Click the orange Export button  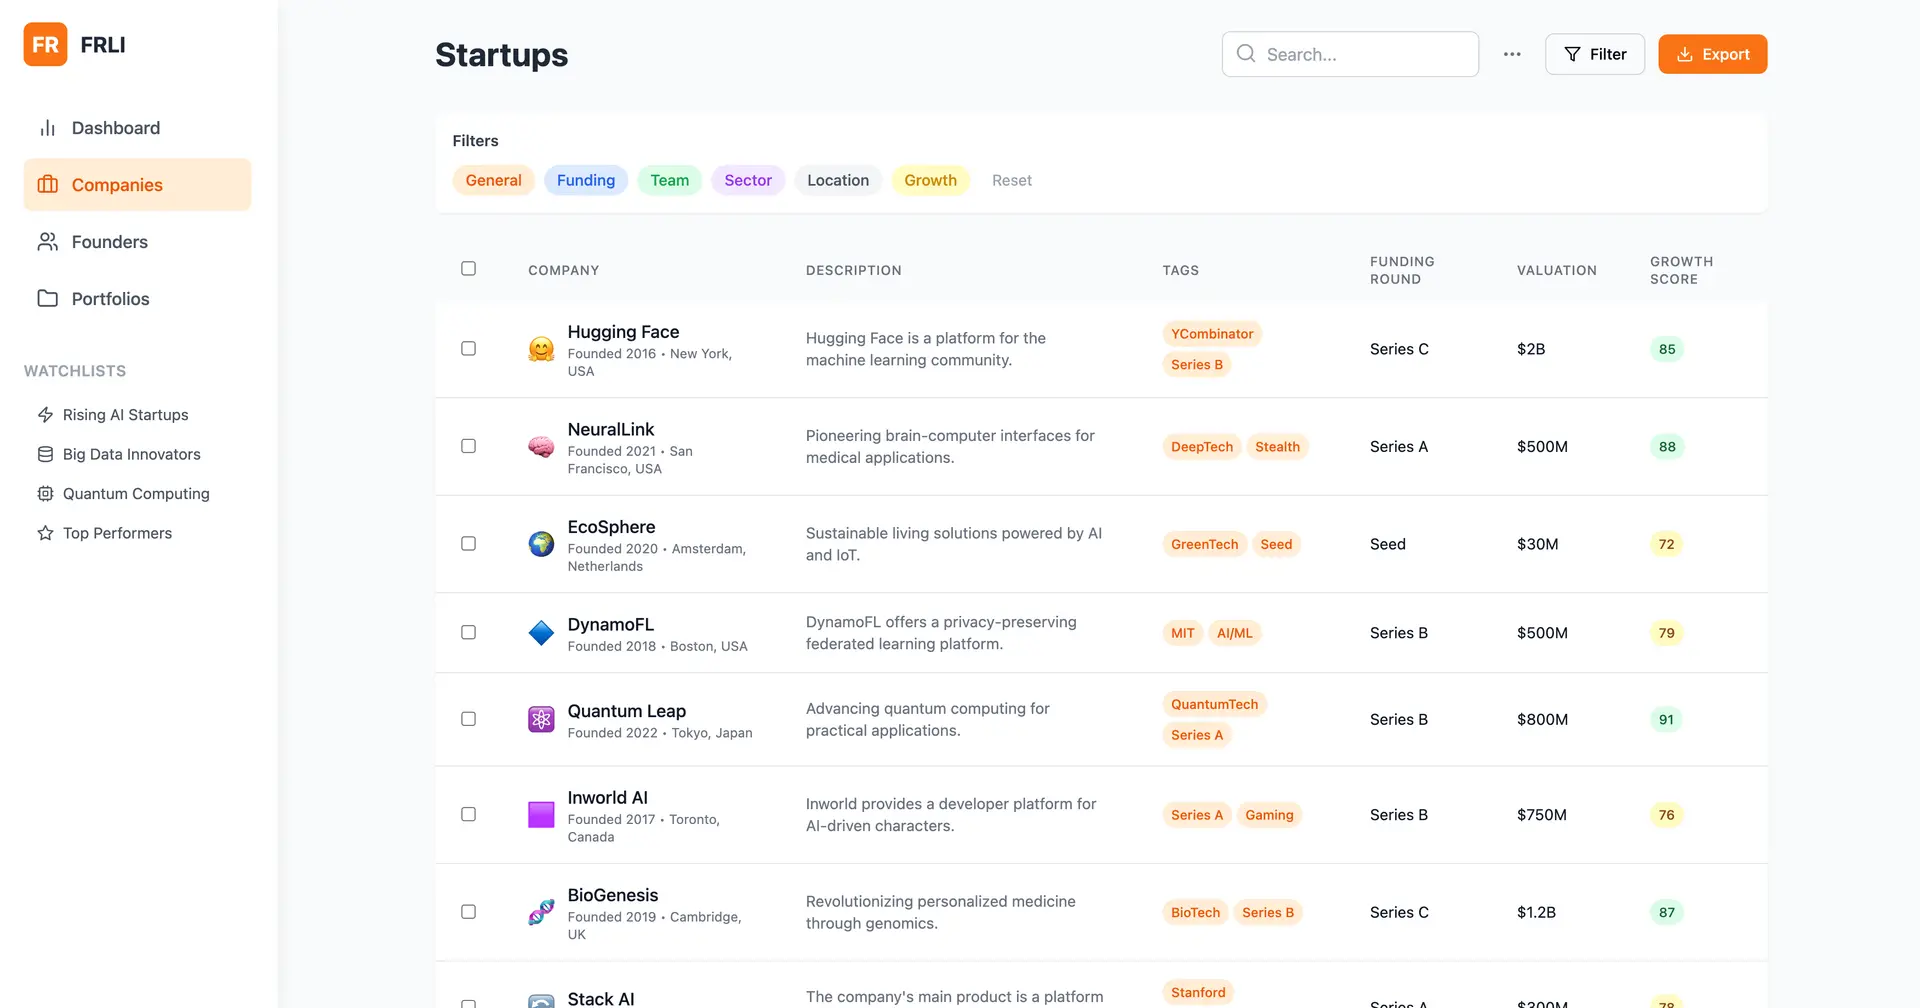1713,54
